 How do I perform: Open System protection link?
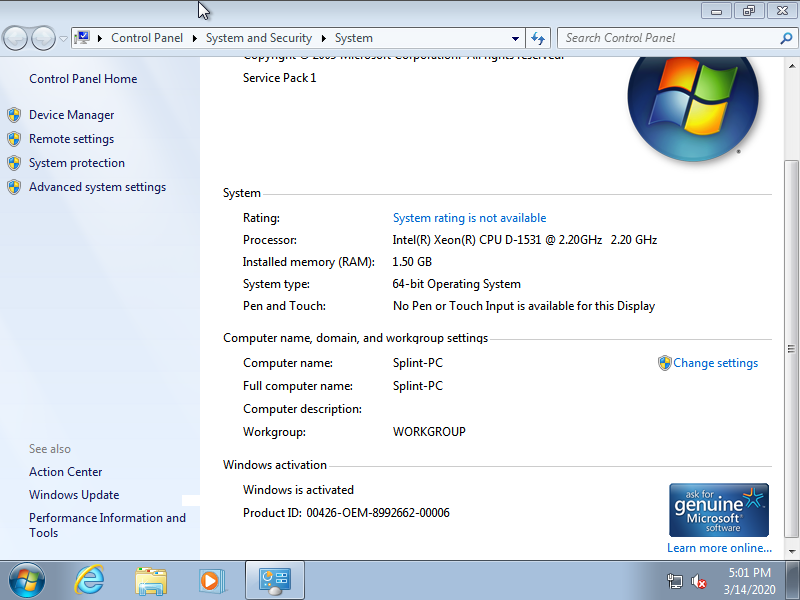click(x=77, y=163)
